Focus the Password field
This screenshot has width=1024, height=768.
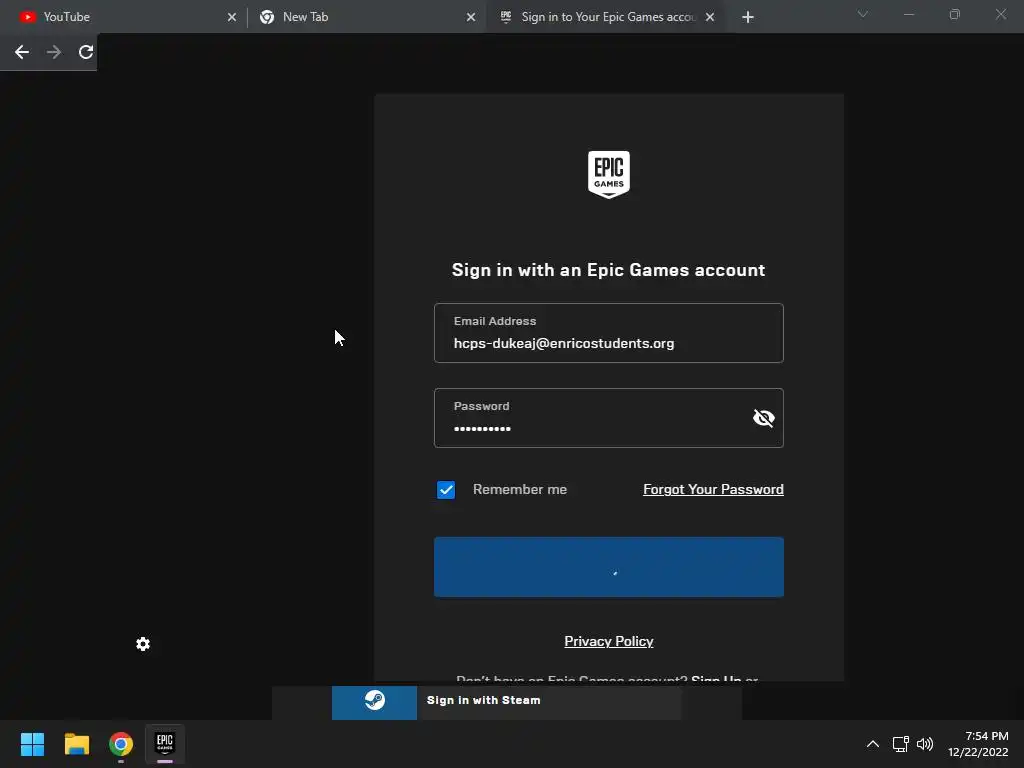point(609,418)
